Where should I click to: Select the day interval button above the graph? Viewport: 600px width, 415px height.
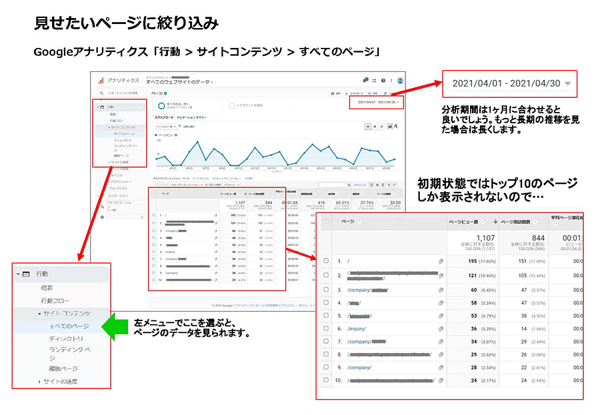click(x=368, y=126)
